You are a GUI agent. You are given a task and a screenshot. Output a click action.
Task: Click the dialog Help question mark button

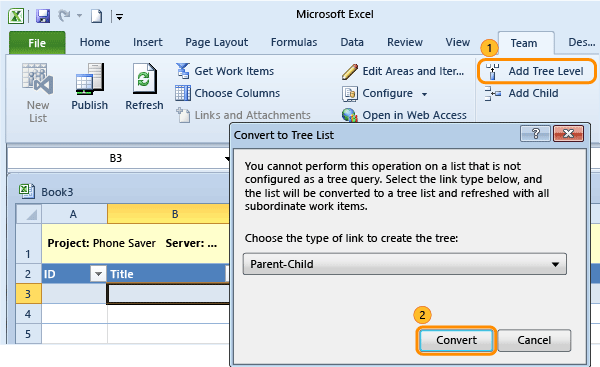(x=536, y=134)
